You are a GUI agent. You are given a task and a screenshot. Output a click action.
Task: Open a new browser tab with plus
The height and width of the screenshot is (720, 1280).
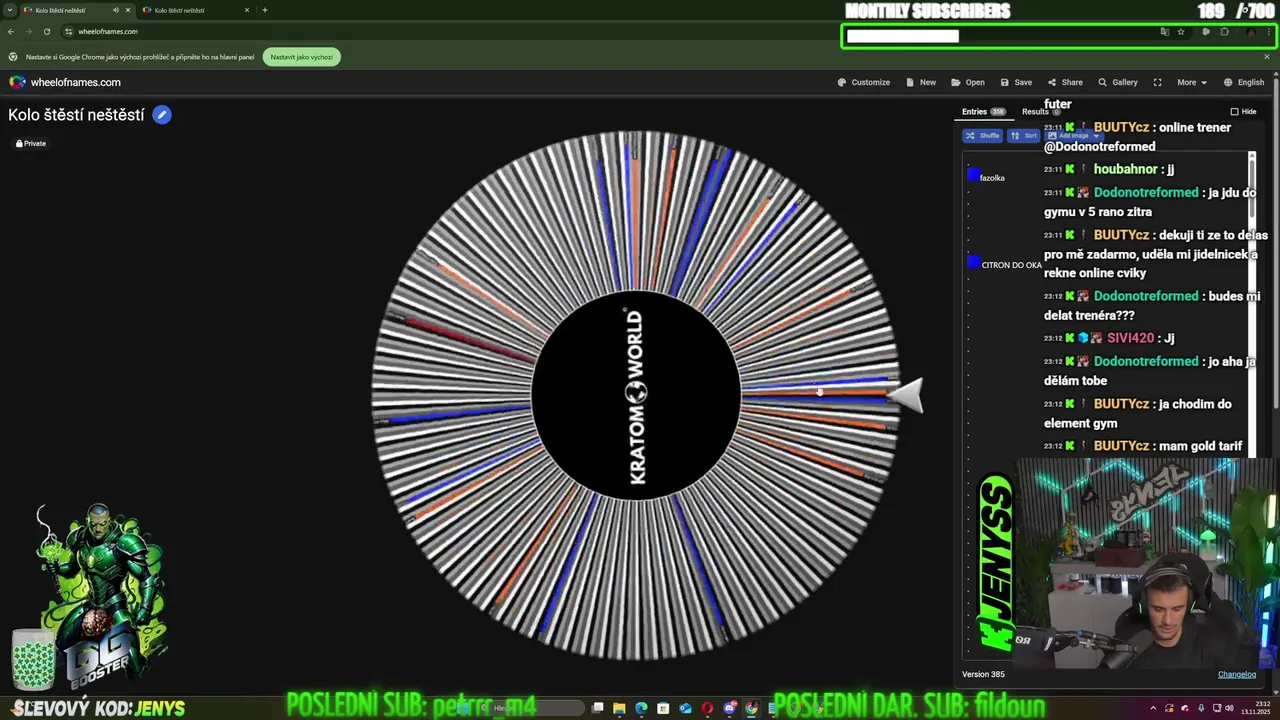tap(264, 10)
